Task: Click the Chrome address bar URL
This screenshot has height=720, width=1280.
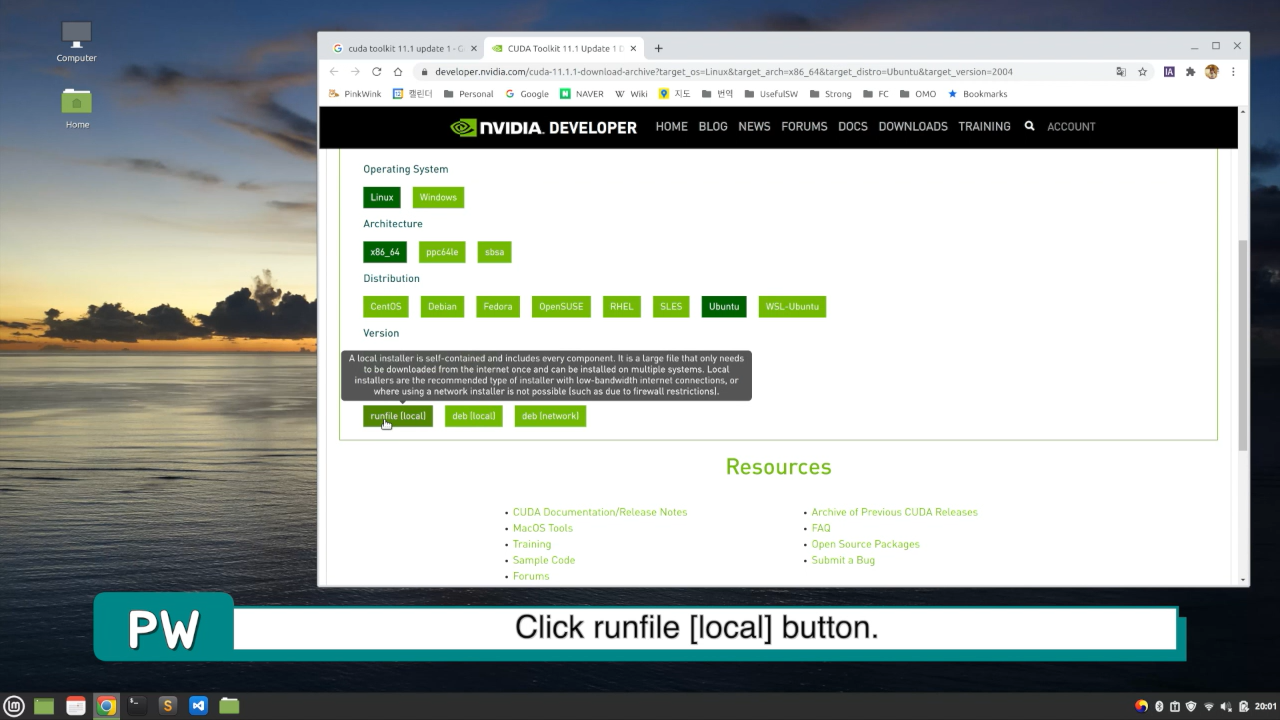Action: coord(724,72)
